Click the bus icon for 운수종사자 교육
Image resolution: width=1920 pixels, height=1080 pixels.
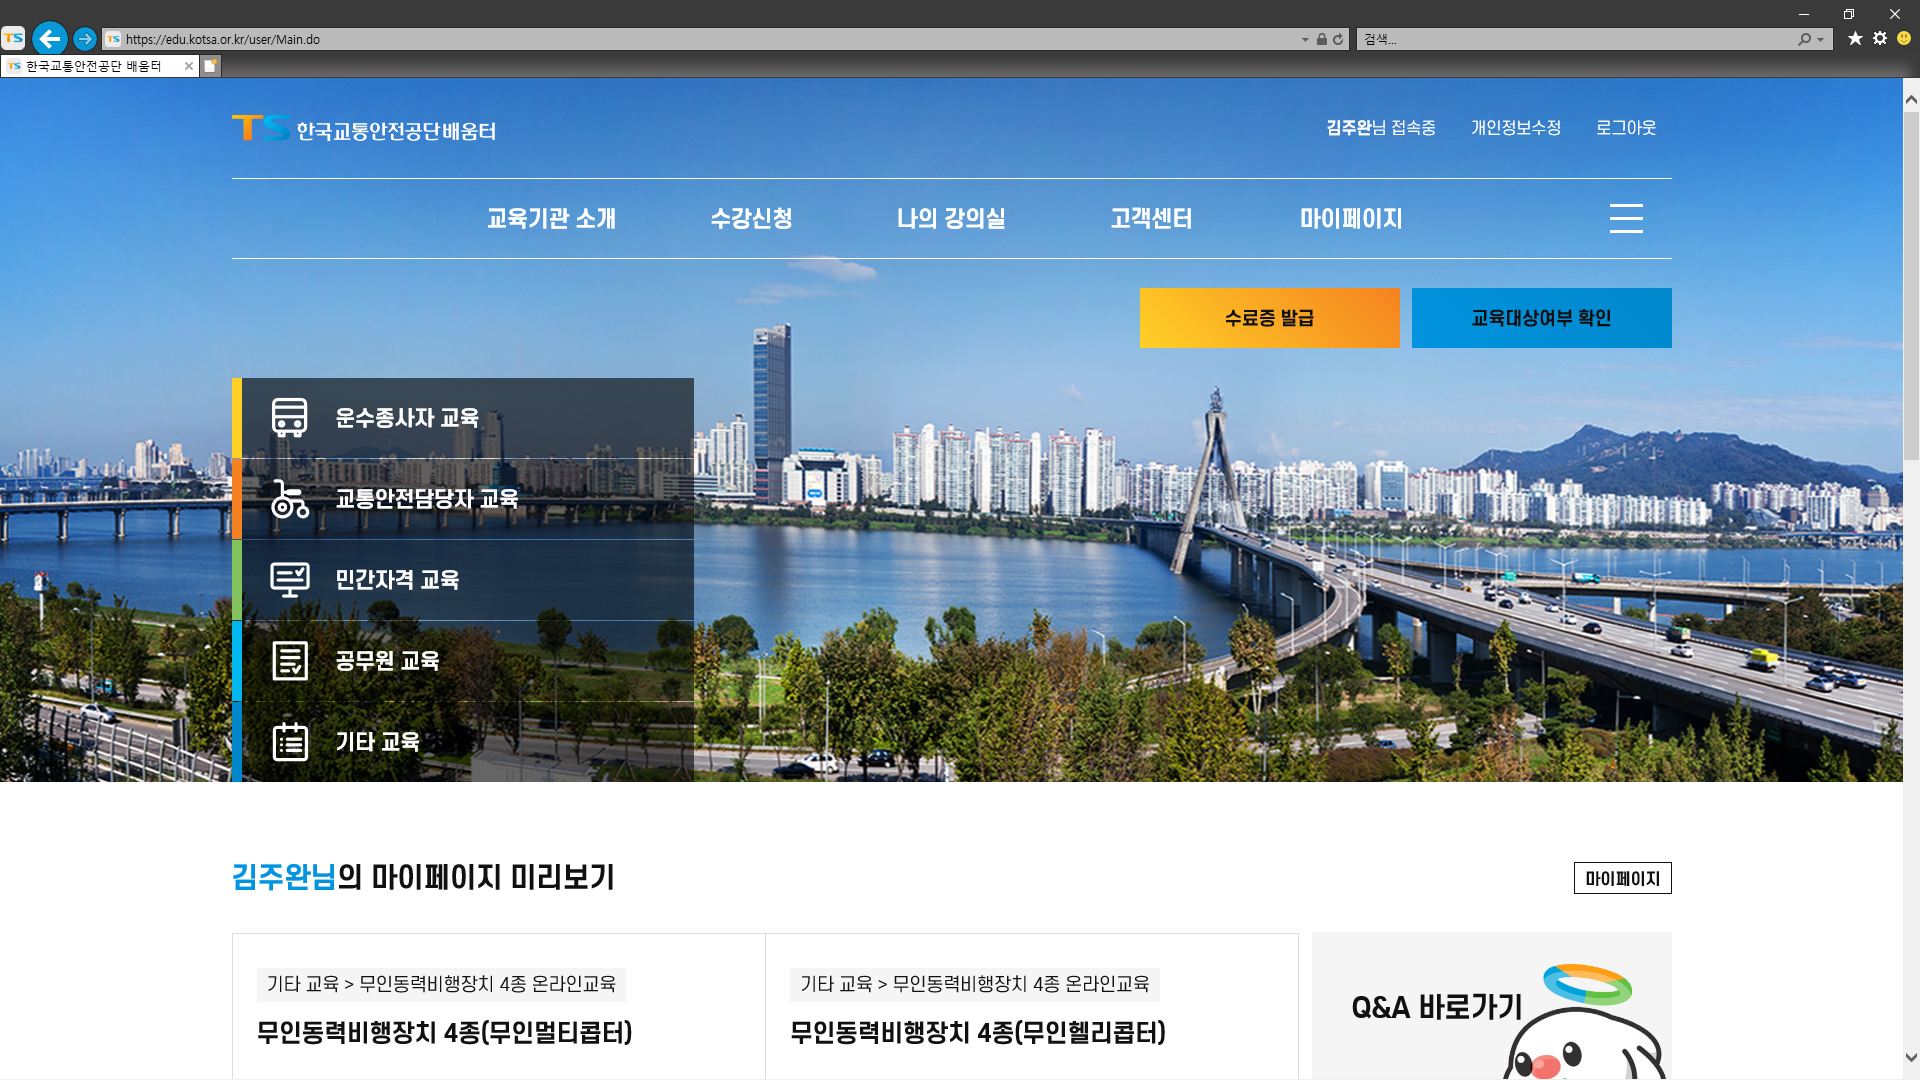289,418
